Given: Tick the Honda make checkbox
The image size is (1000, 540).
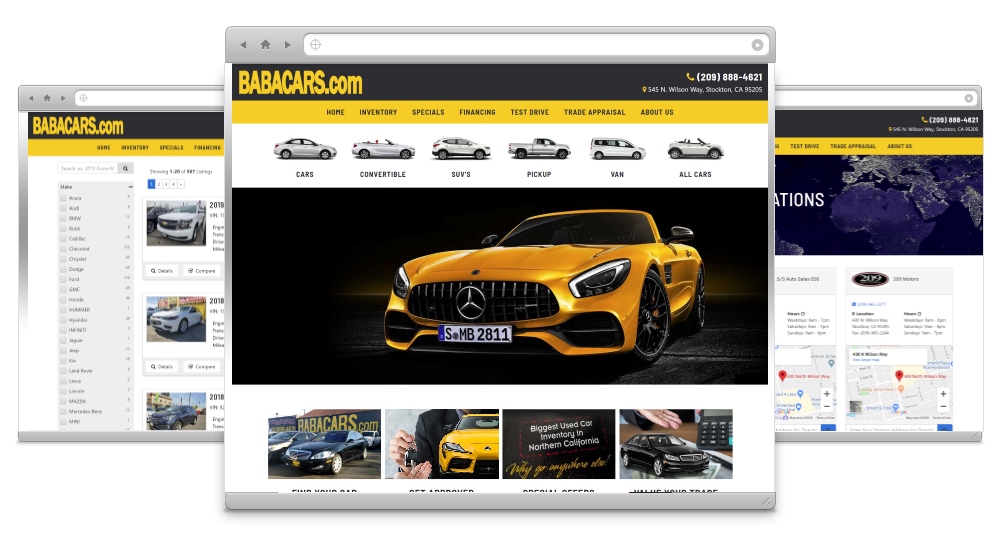Looking at the screenshot, I should [63, 299].
